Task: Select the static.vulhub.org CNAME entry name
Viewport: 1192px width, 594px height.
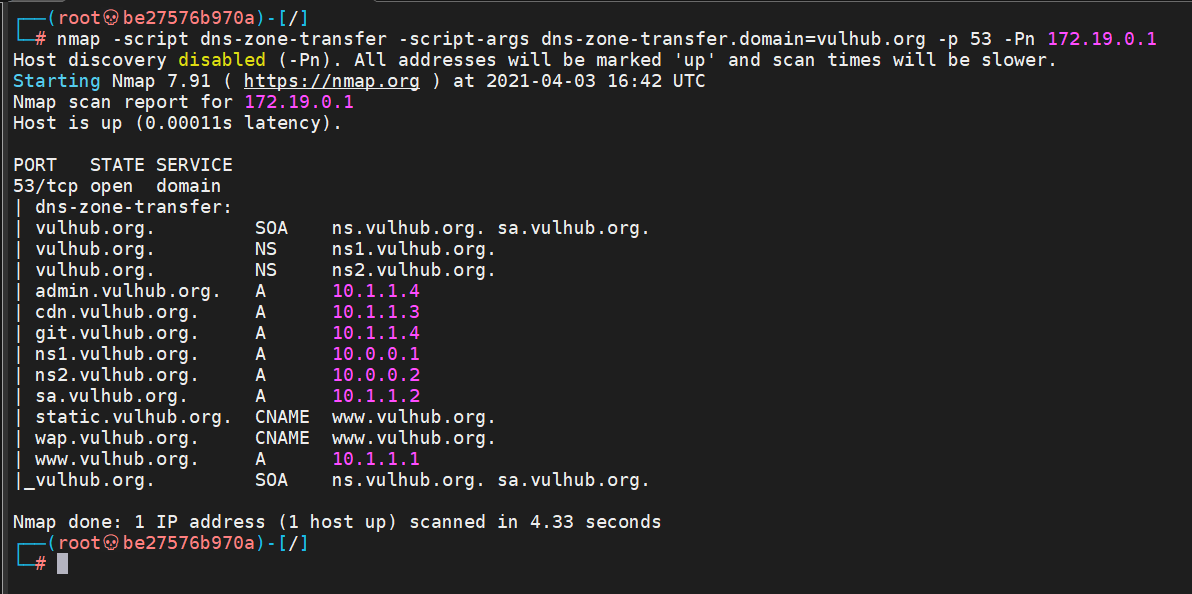Action: [133, 417]
